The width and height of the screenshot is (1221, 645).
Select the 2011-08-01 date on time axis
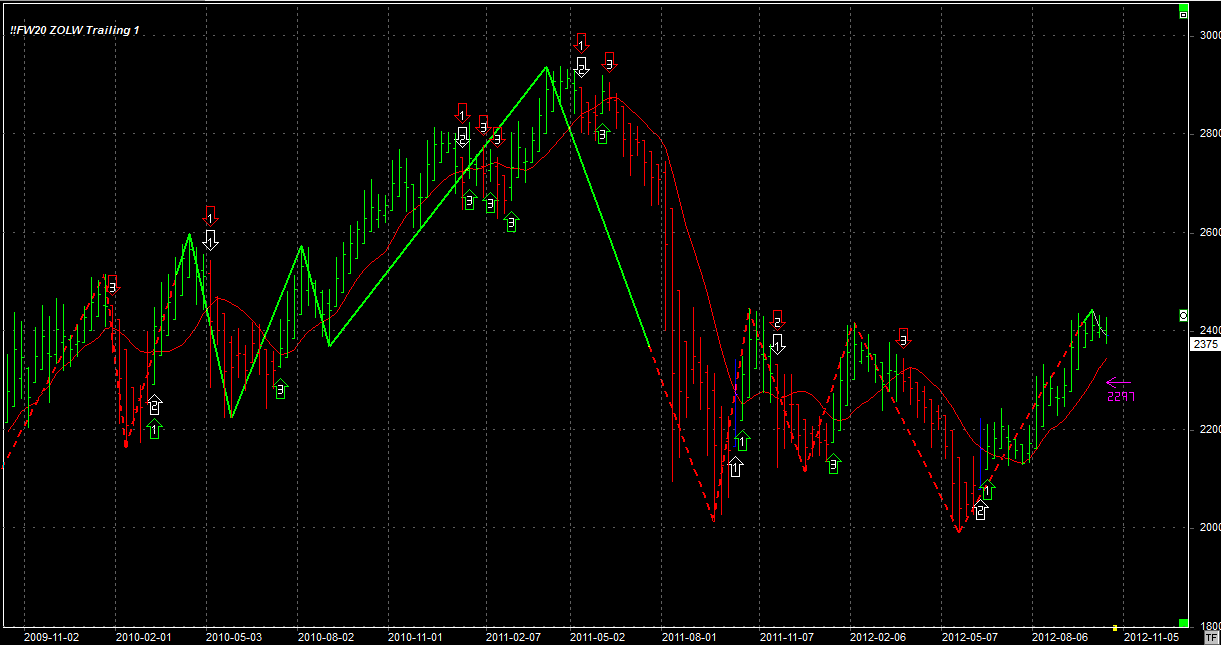point(690,636)
